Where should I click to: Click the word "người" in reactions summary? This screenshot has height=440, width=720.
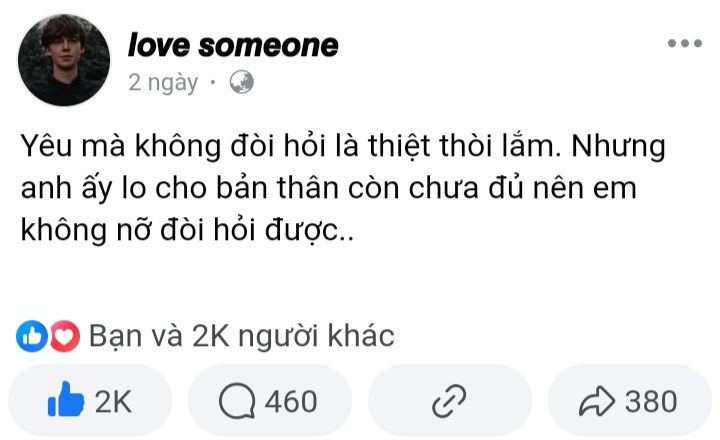[x=278, y=337]
